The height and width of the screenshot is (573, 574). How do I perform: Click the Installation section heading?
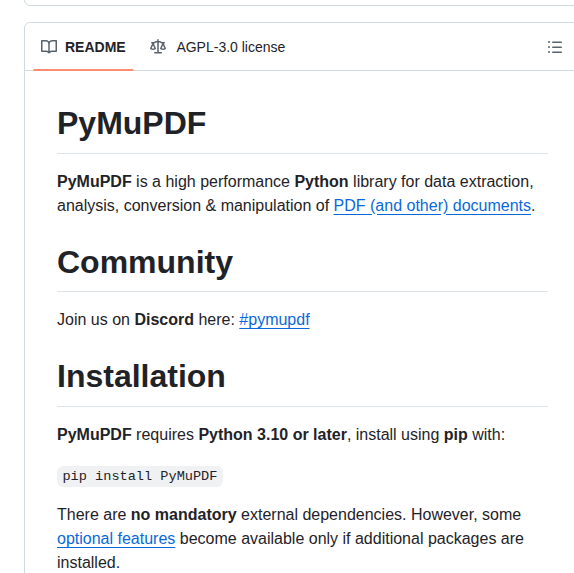141,376
